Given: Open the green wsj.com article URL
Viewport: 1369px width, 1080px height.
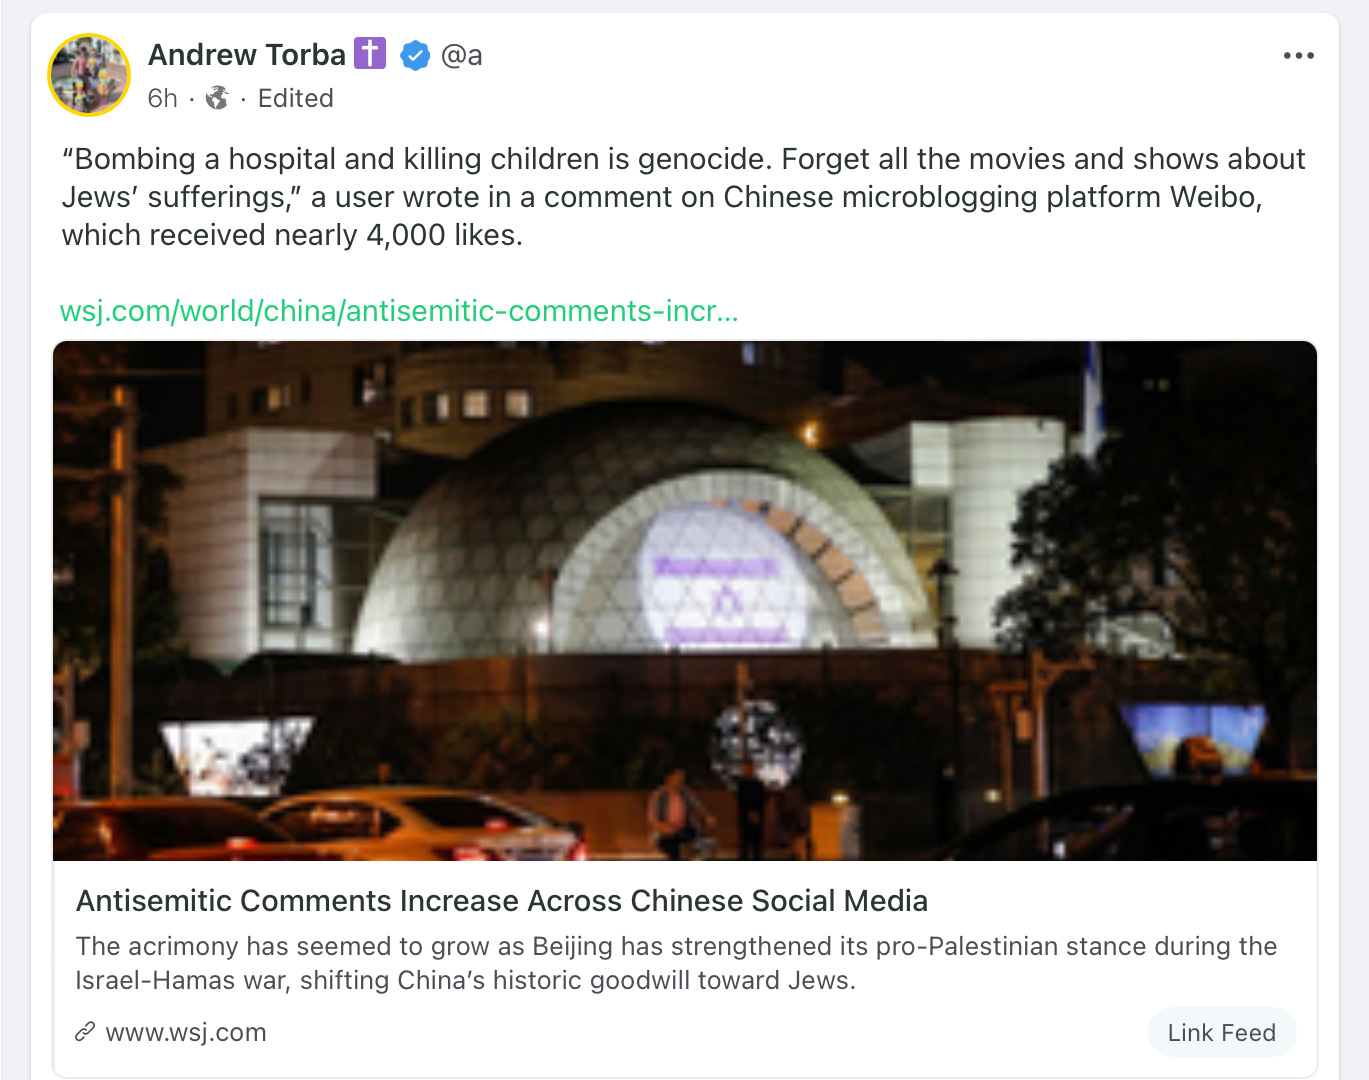Looking at the screenshot, I should tap(399, 311).
